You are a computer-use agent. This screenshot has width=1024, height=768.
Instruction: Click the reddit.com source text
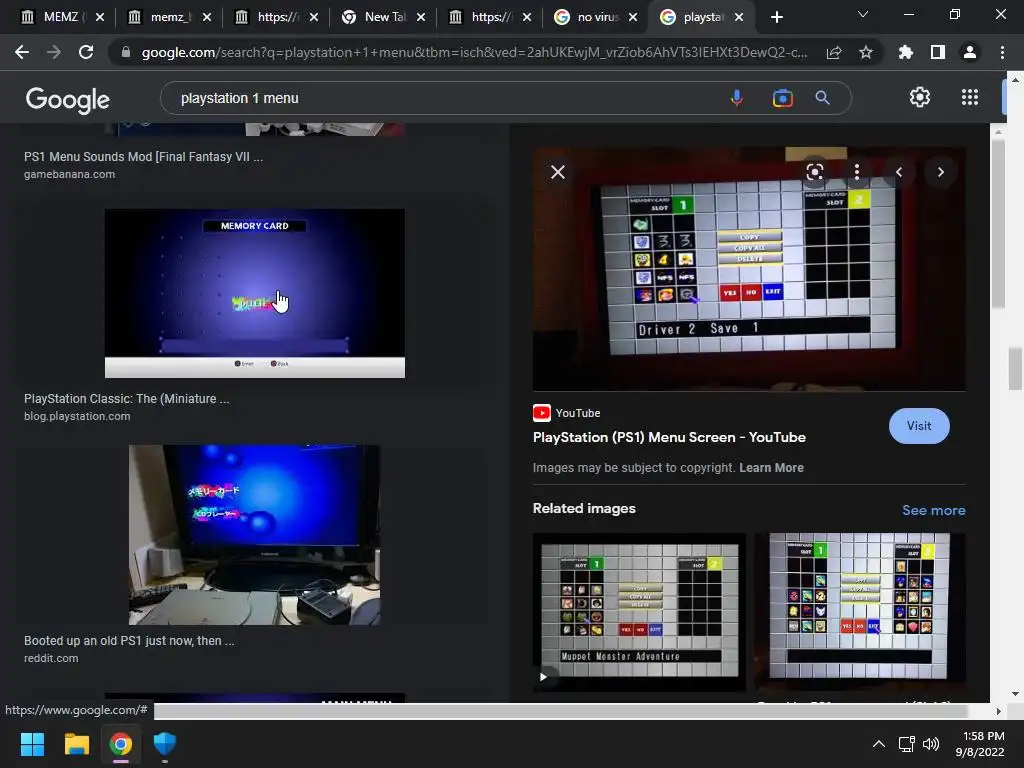[x=51, y=658]
